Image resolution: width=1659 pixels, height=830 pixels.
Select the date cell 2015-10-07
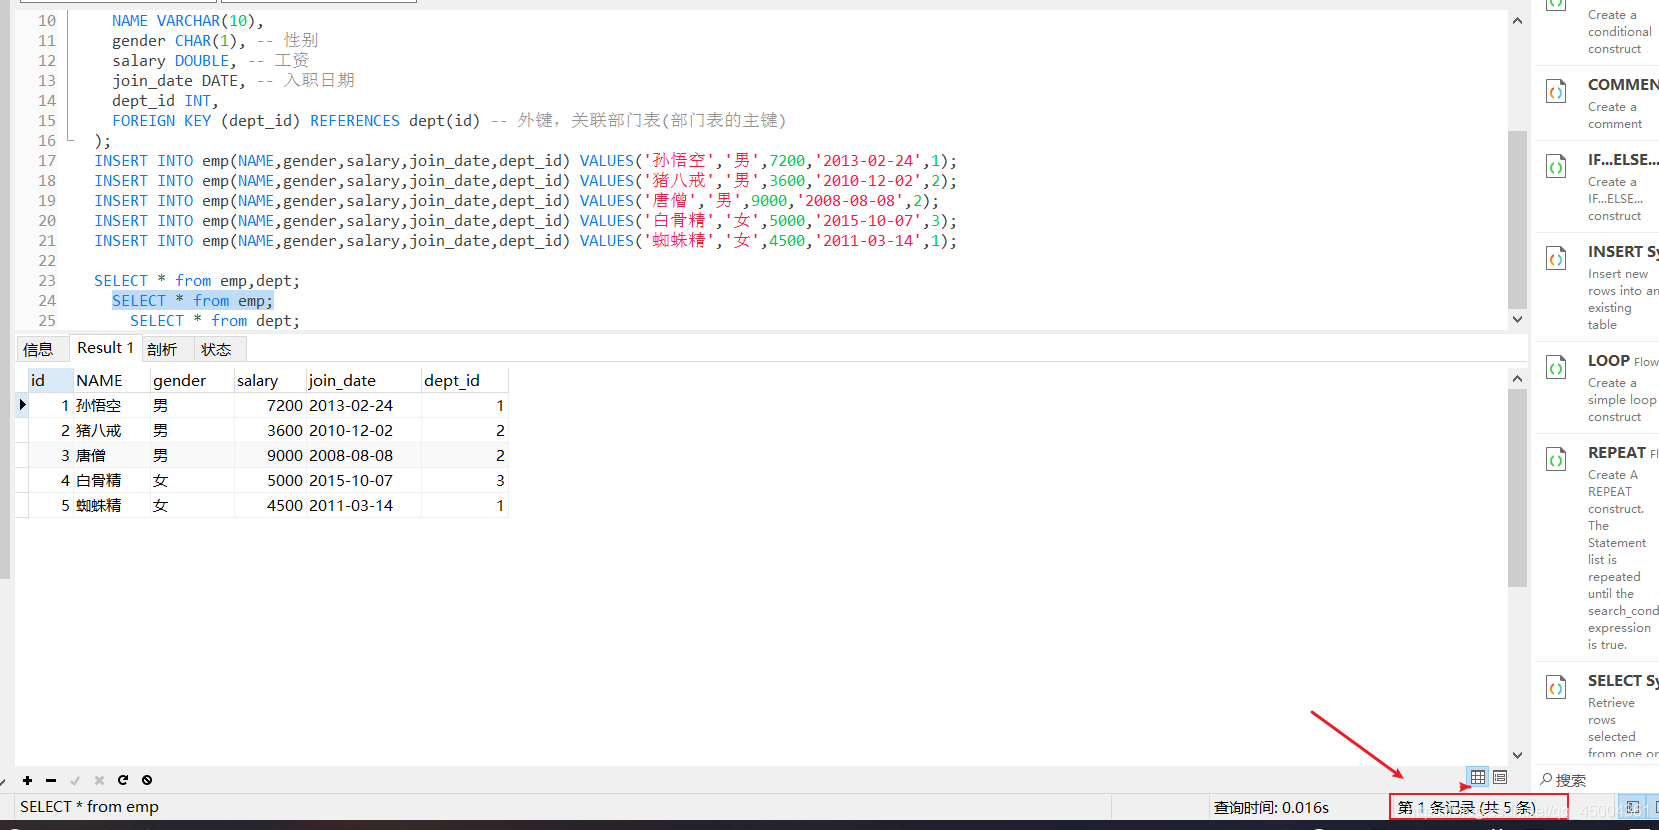pyautogui.click(x=363, y=480)
